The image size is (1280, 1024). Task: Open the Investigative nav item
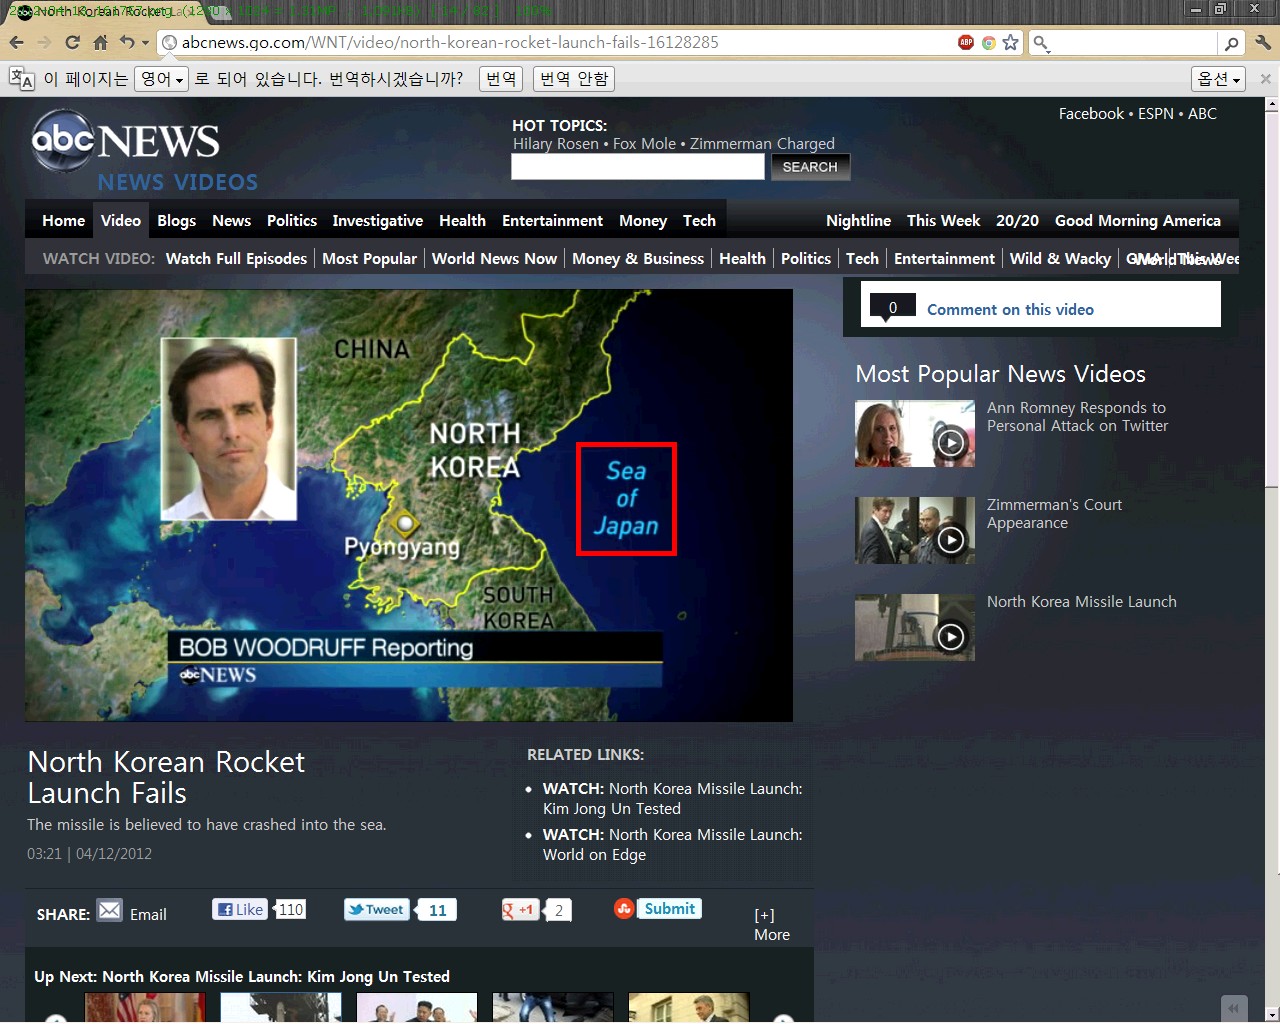[x=377, y=221]
